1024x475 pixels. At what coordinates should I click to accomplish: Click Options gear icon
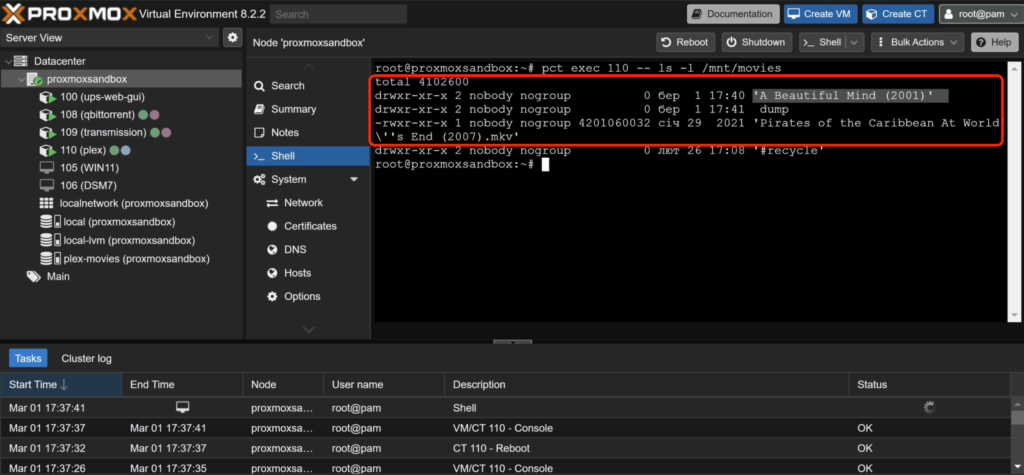[x=272, y=297]
